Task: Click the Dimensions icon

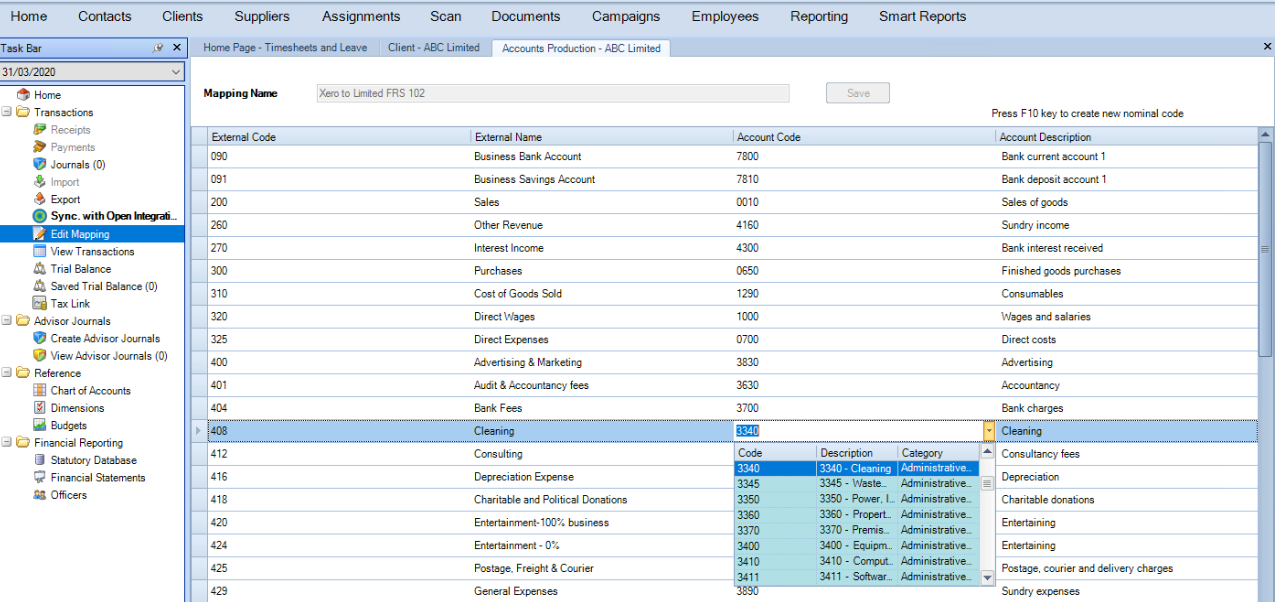Action: 40,408
